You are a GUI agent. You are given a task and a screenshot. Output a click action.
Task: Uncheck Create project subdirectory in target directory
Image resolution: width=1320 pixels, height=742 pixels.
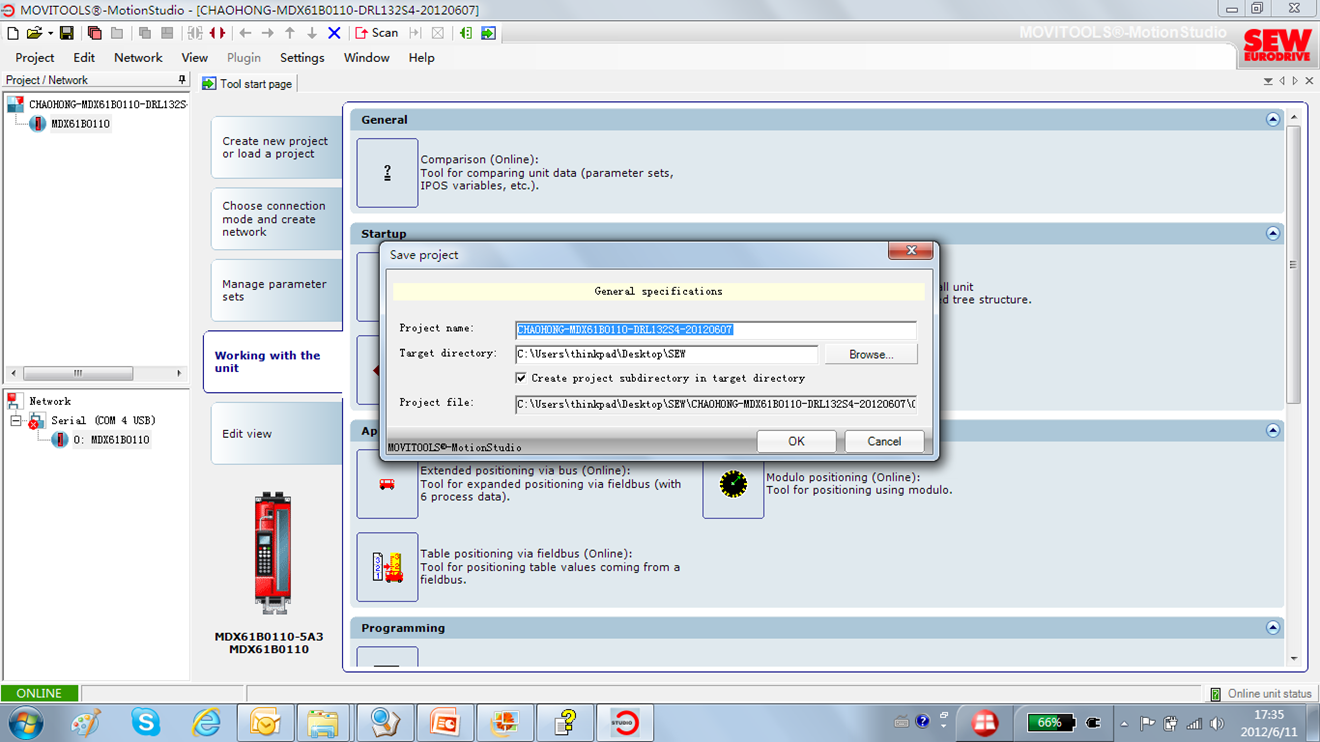point(521,378)
